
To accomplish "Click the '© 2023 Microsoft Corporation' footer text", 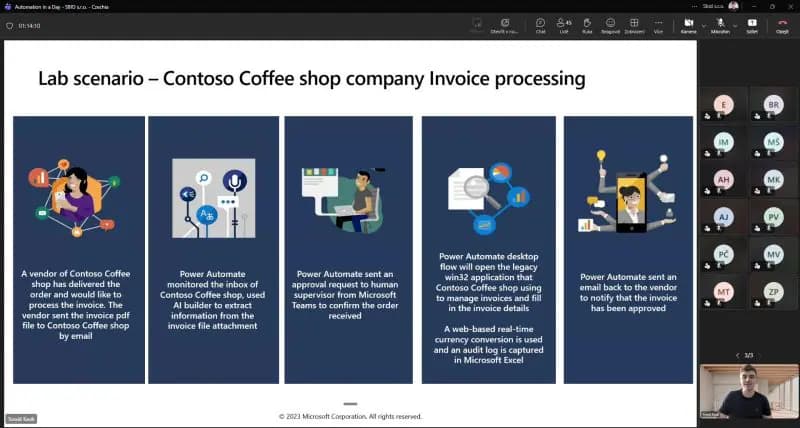I will (x=351, y=416).
